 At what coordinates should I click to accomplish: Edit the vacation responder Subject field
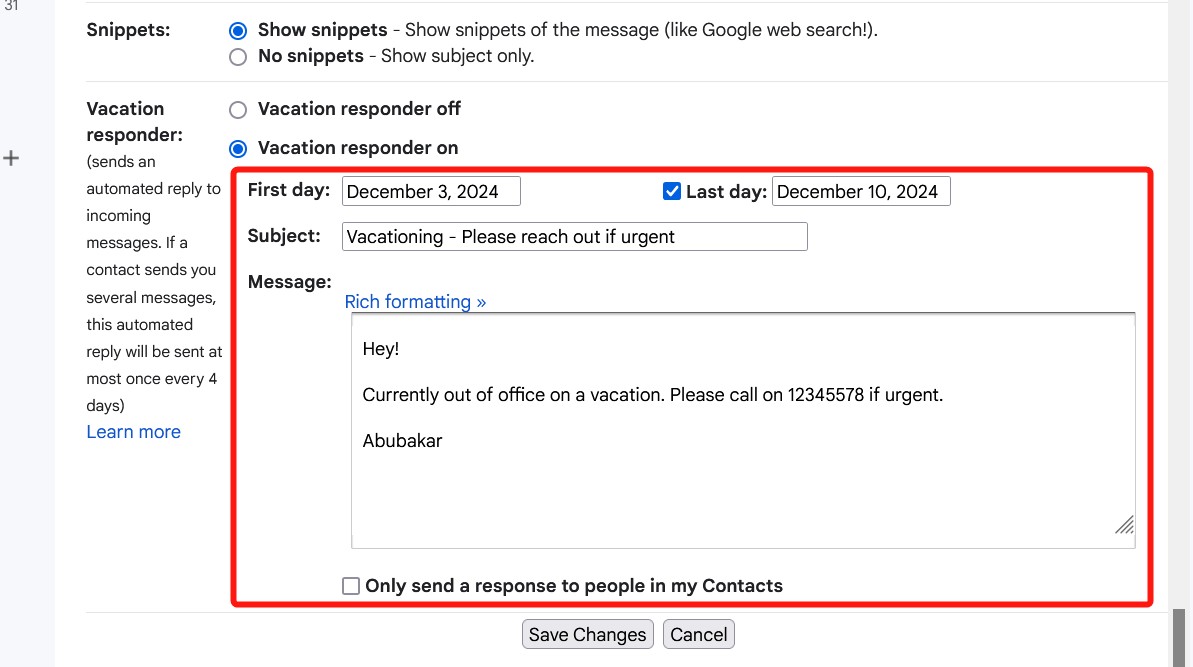(574, 236)
